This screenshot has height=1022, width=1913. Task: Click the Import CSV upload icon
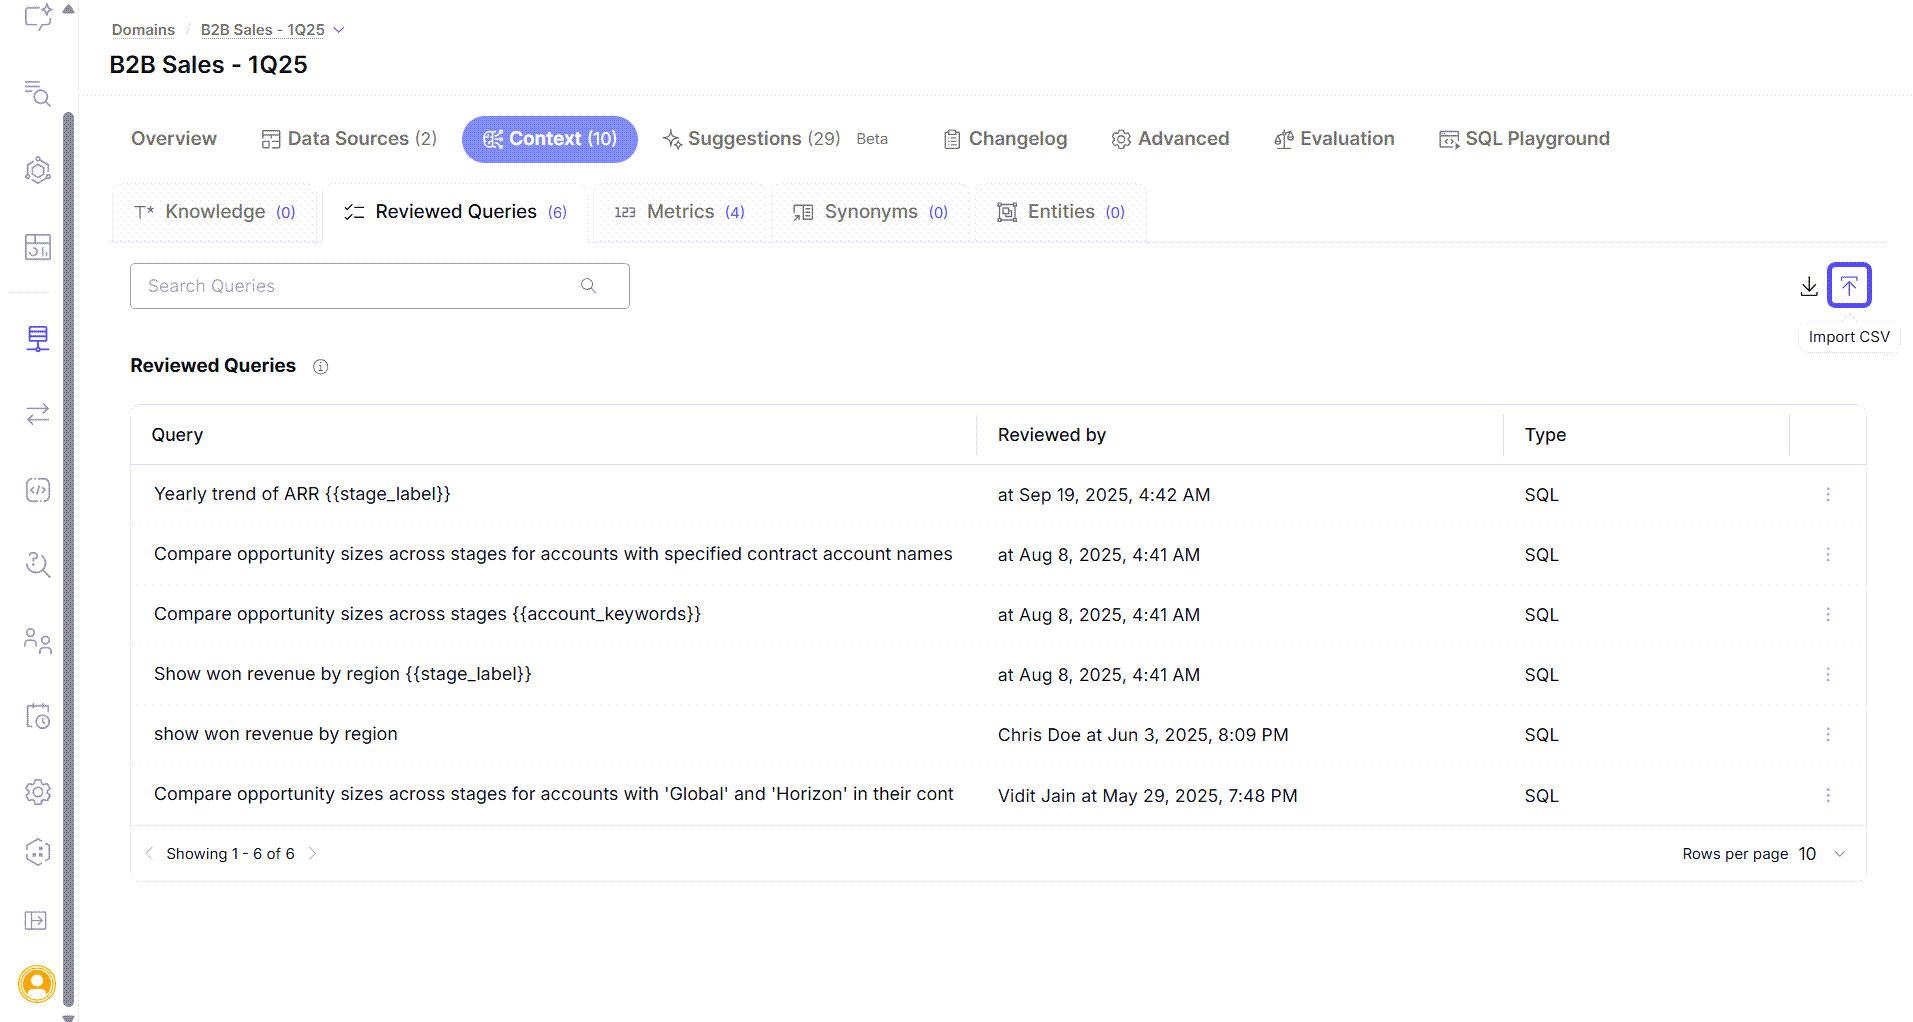point(1848,285)
